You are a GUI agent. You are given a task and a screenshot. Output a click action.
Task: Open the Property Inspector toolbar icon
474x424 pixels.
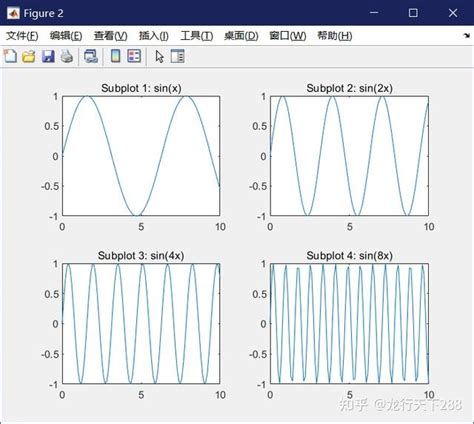tap(177, 56)
